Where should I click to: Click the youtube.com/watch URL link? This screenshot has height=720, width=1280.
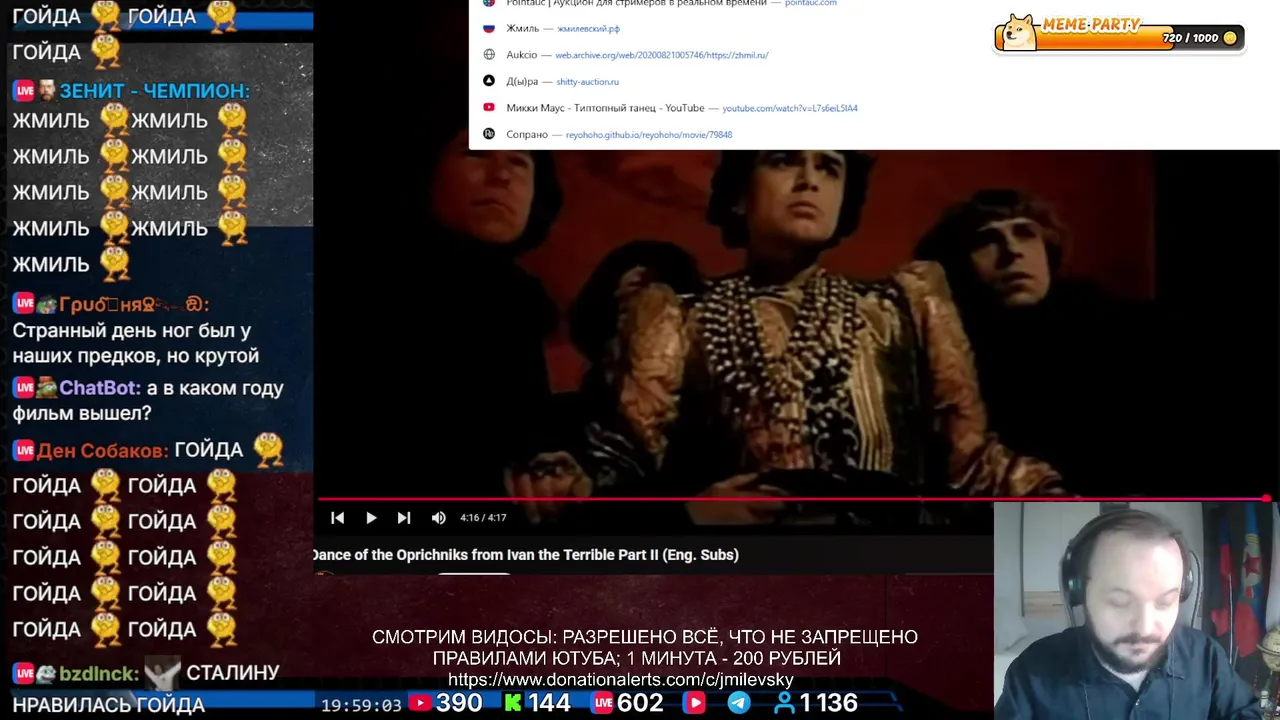(790, 108)
